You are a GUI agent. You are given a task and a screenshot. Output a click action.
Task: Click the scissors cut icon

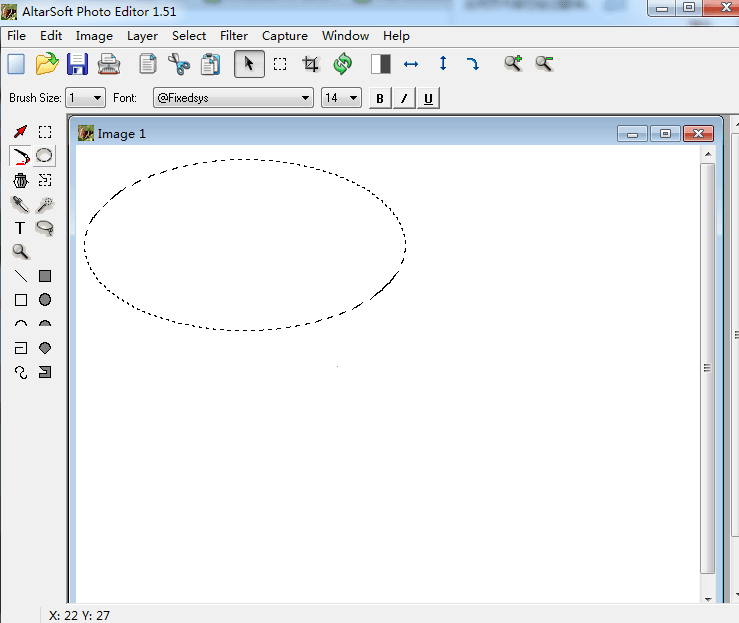tap(179, 64)
